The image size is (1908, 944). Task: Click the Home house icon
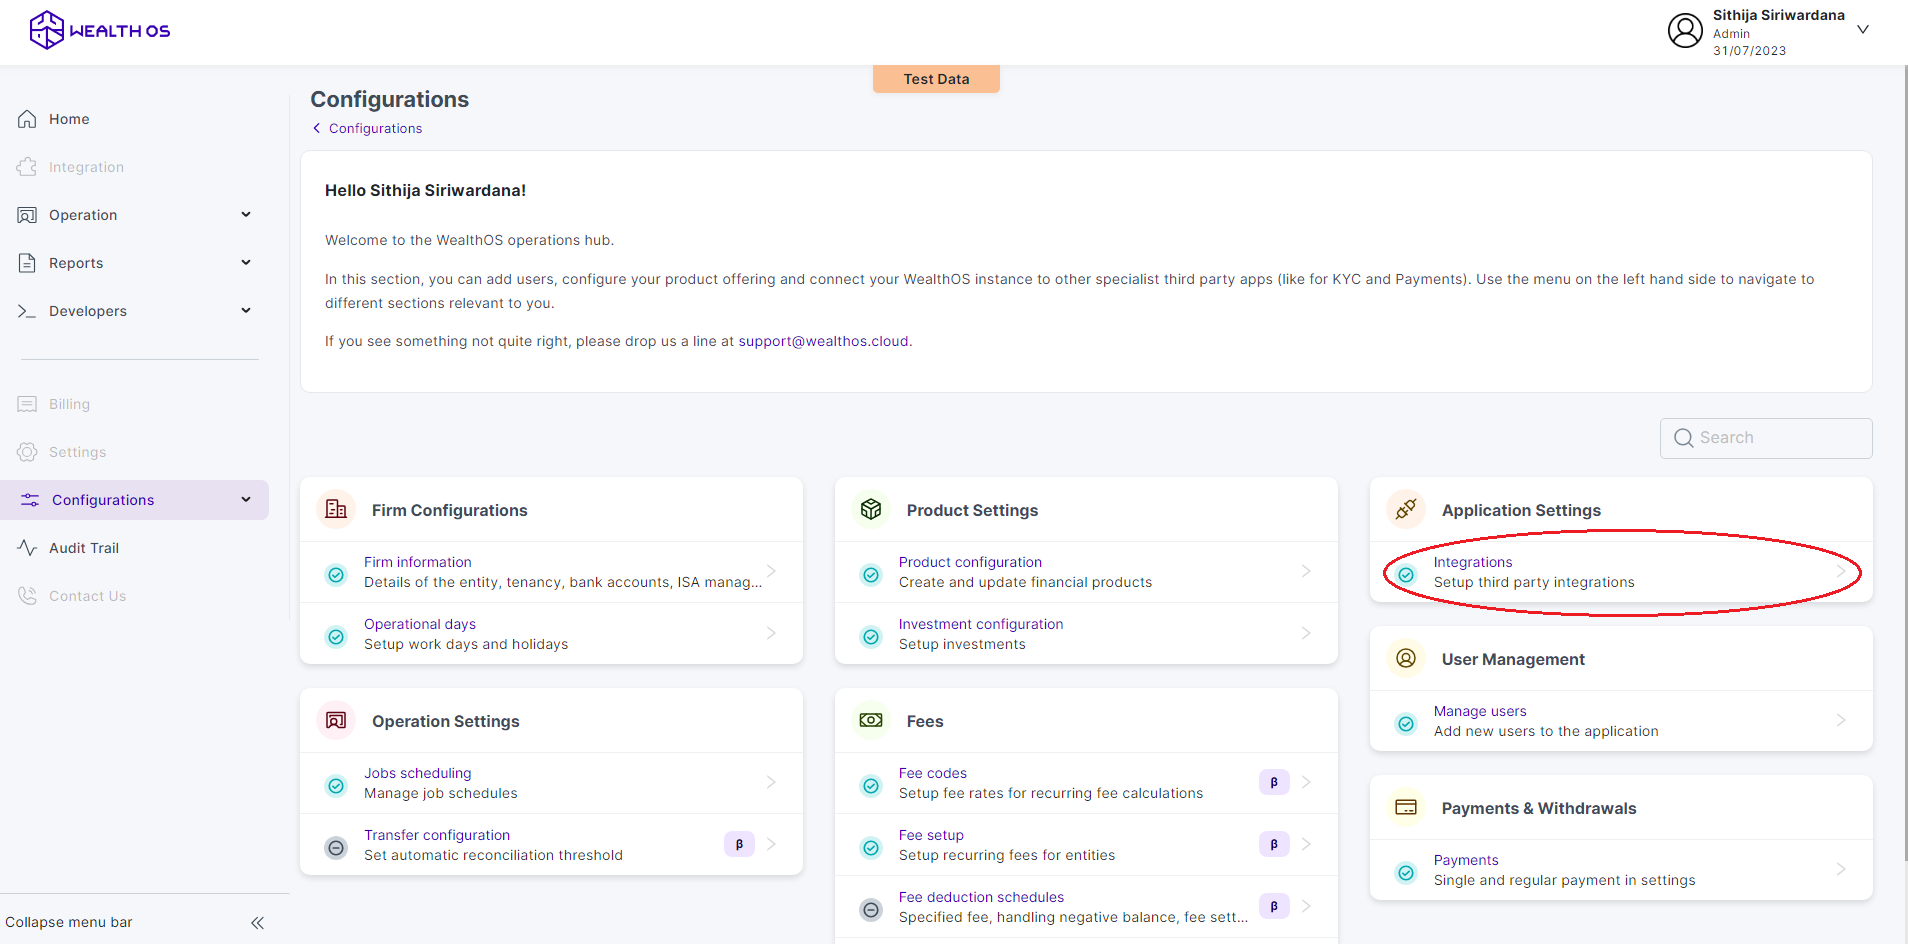coord(27,119)
